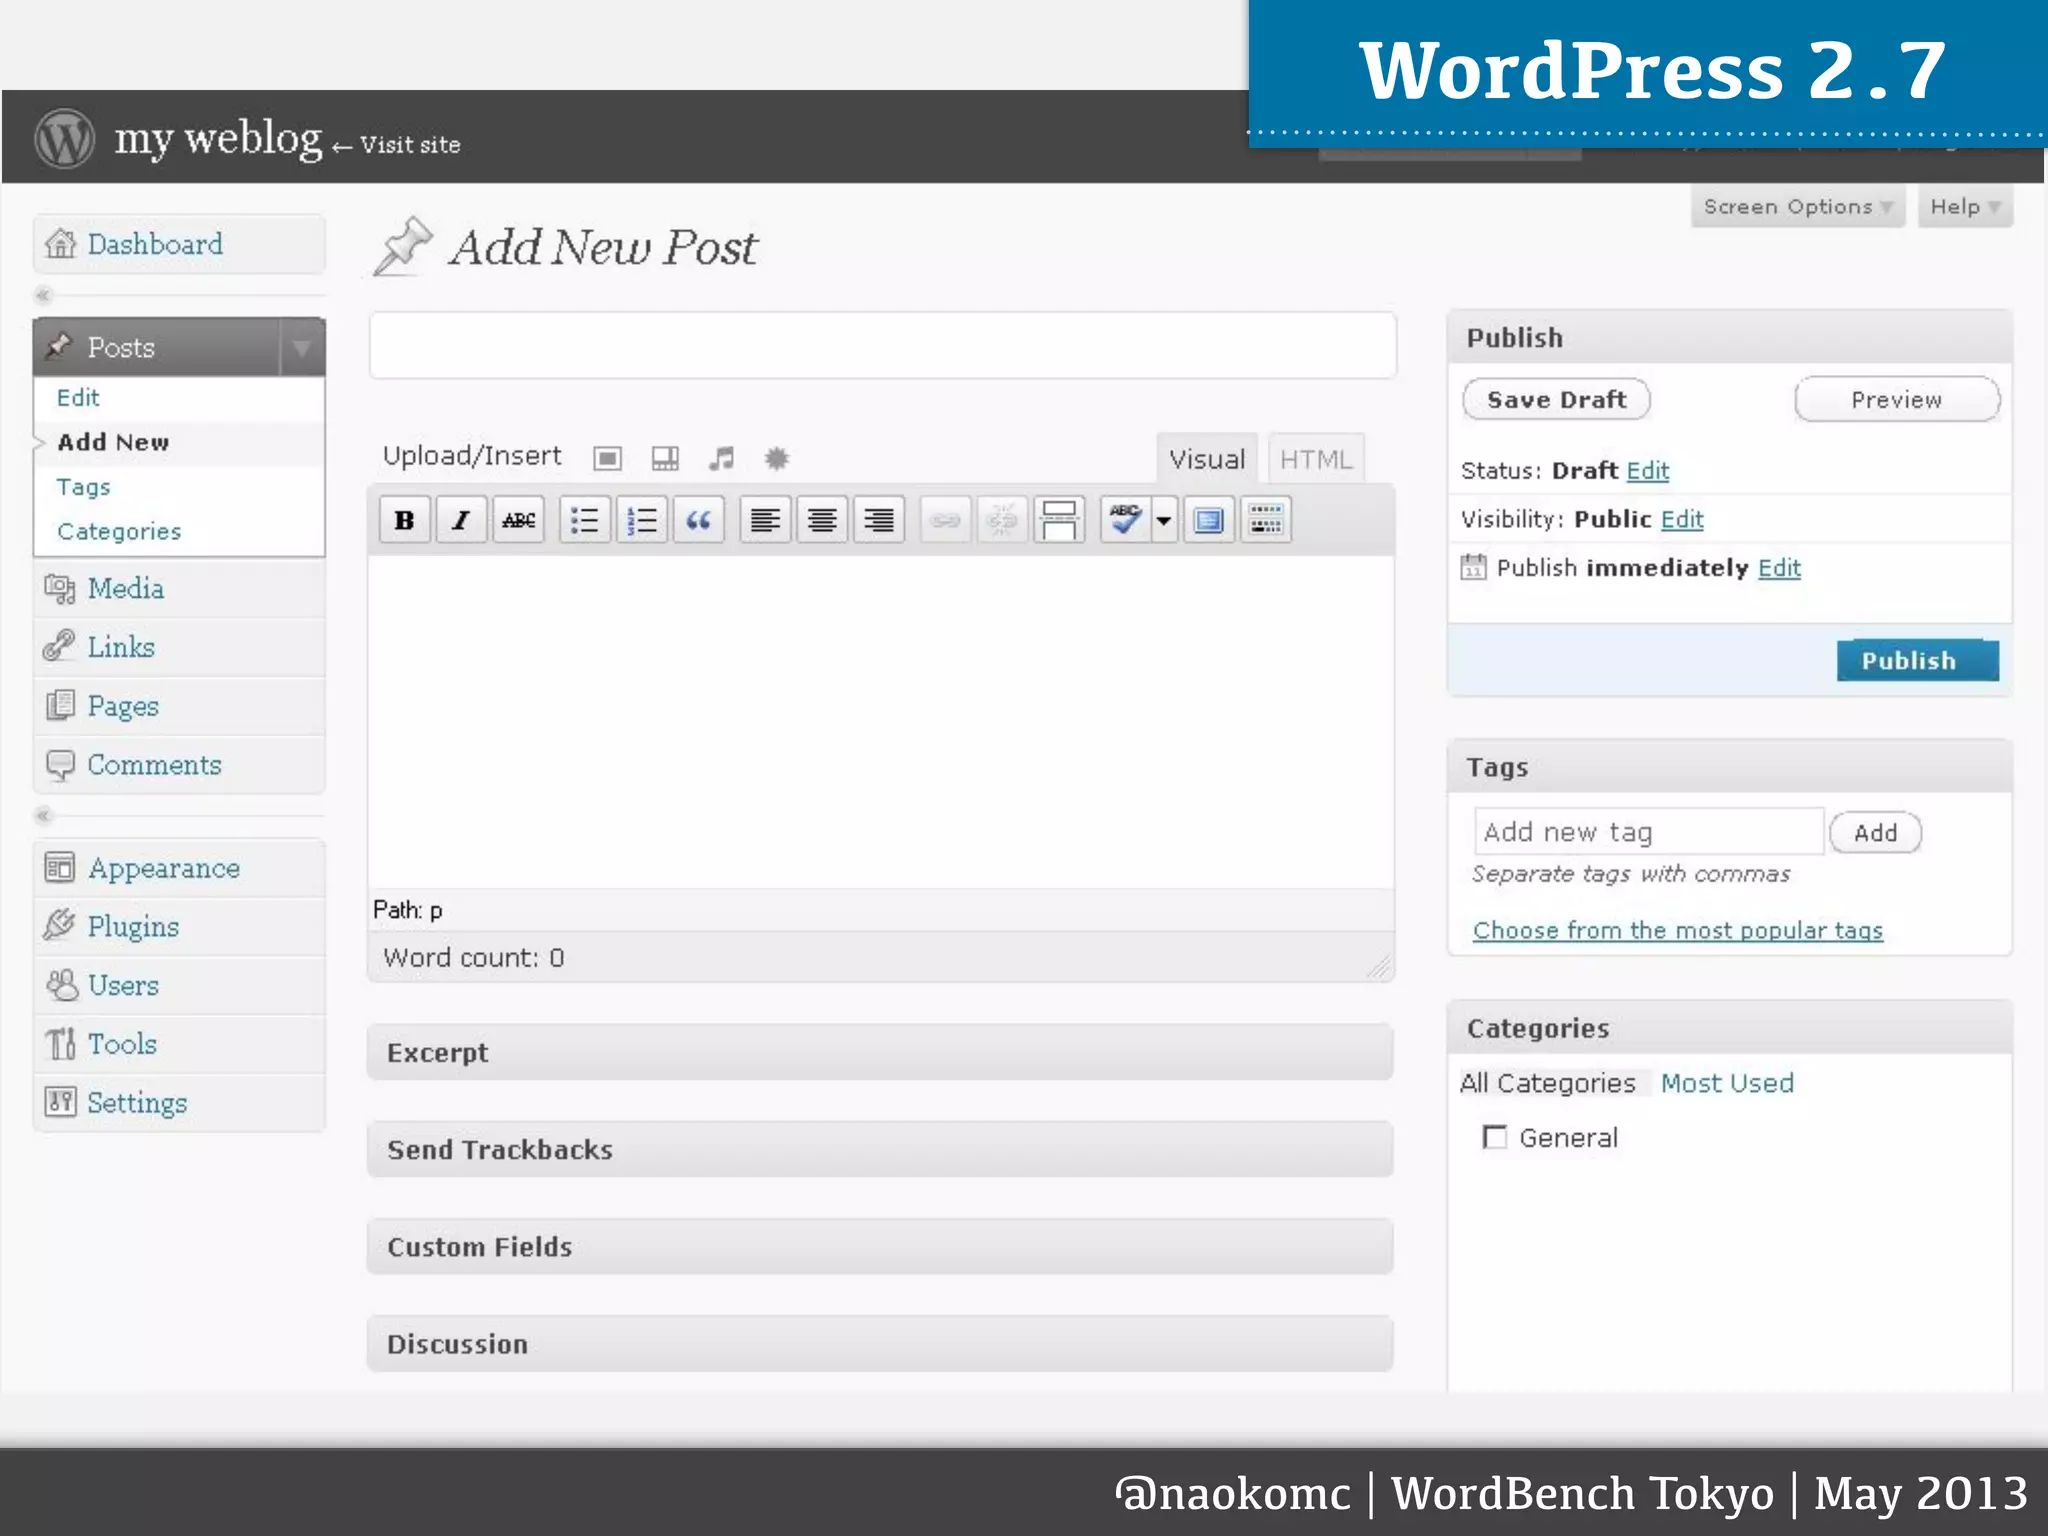Image resolution: width=2048 pixels, height=1536 pixels.
Task: Align text center
Action: tap(822, 520)
